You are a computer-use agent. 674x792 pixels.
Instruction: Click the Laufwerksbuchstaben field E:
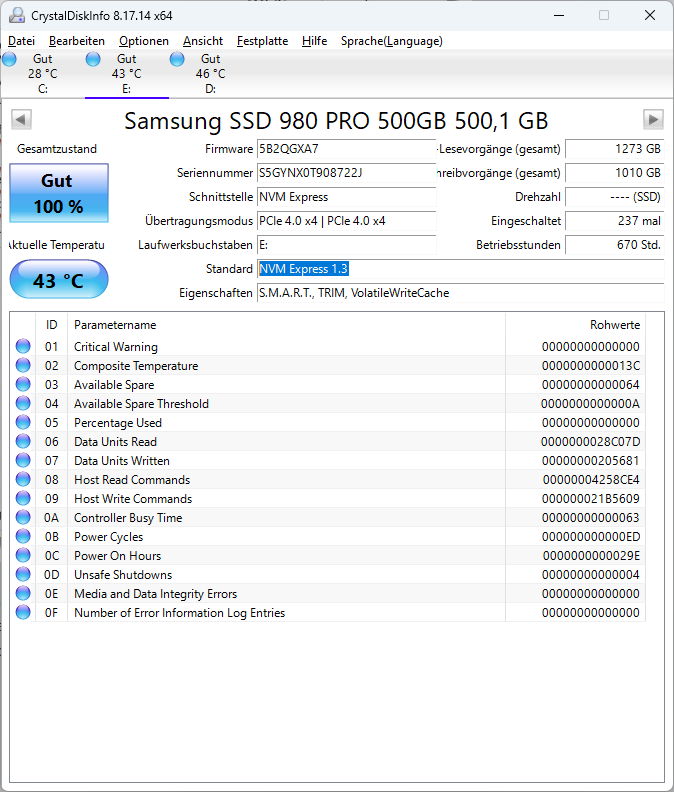point(346,245)
